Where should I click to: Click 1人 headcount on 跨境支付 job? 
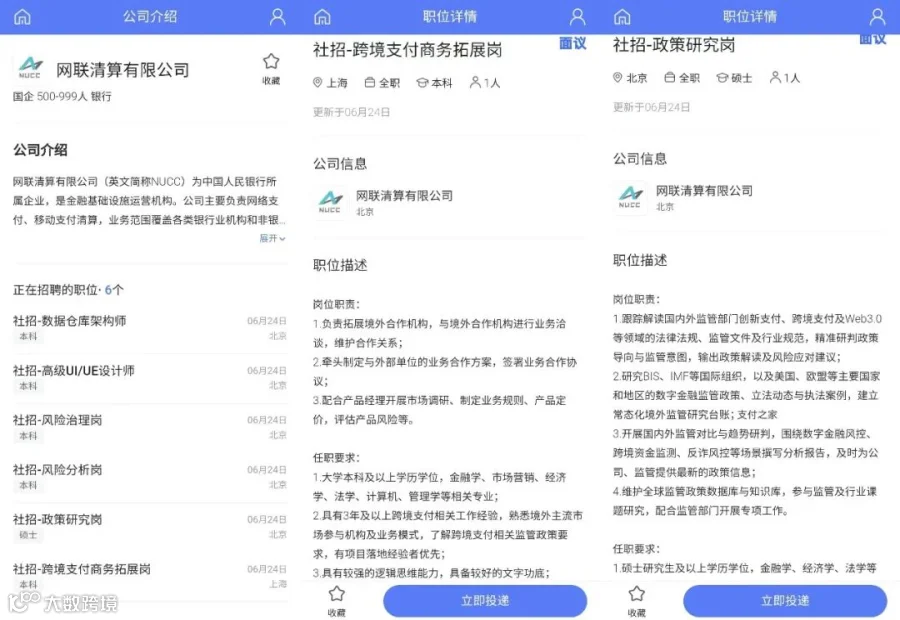485,83
